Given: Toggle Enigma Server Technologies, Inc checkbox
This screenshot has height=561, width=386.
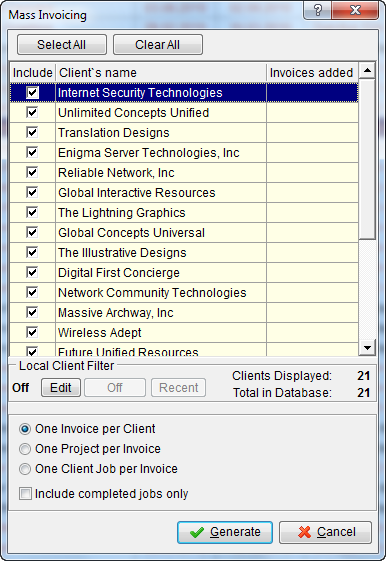Looking at the screenshot, I should click(32, 153).
